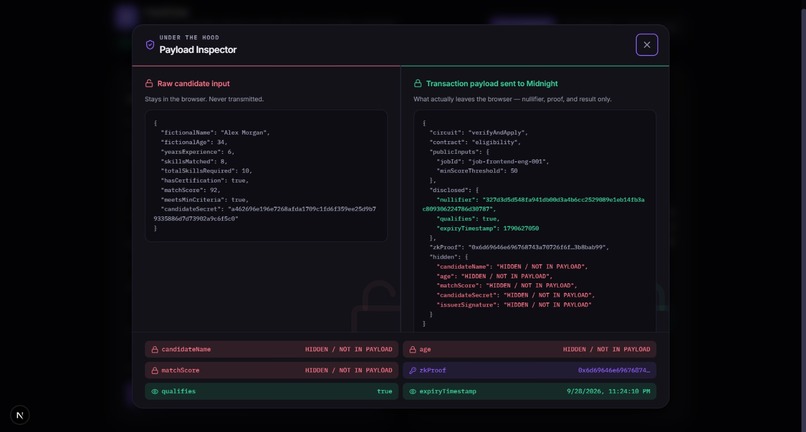Click the zkProof line in payload JSON
The width and height of the screenshot is (806, 432).
point(519,247)
